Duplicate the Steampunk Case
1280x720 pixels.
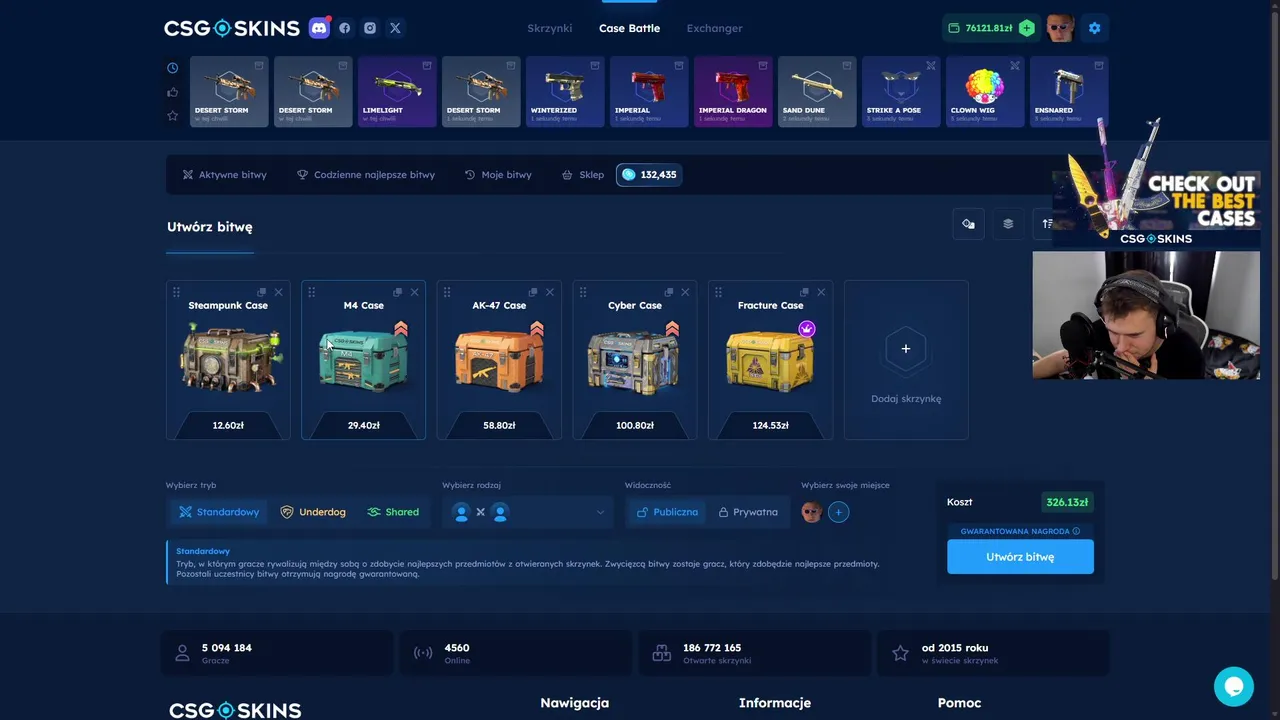coord(262,292)
